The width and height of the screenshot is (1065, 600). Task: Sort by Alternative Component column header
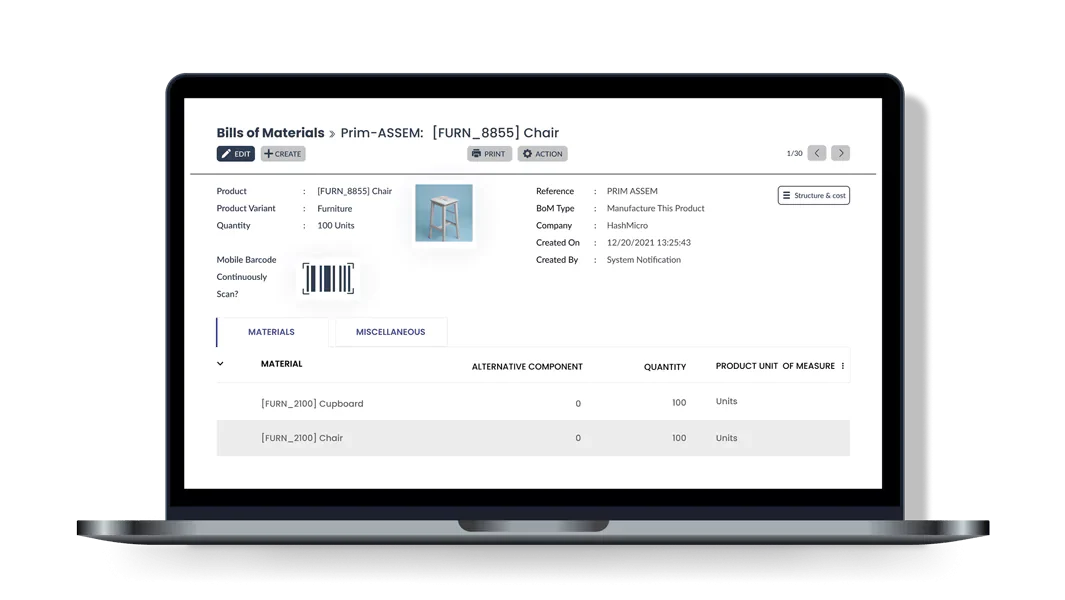point(527,366)
